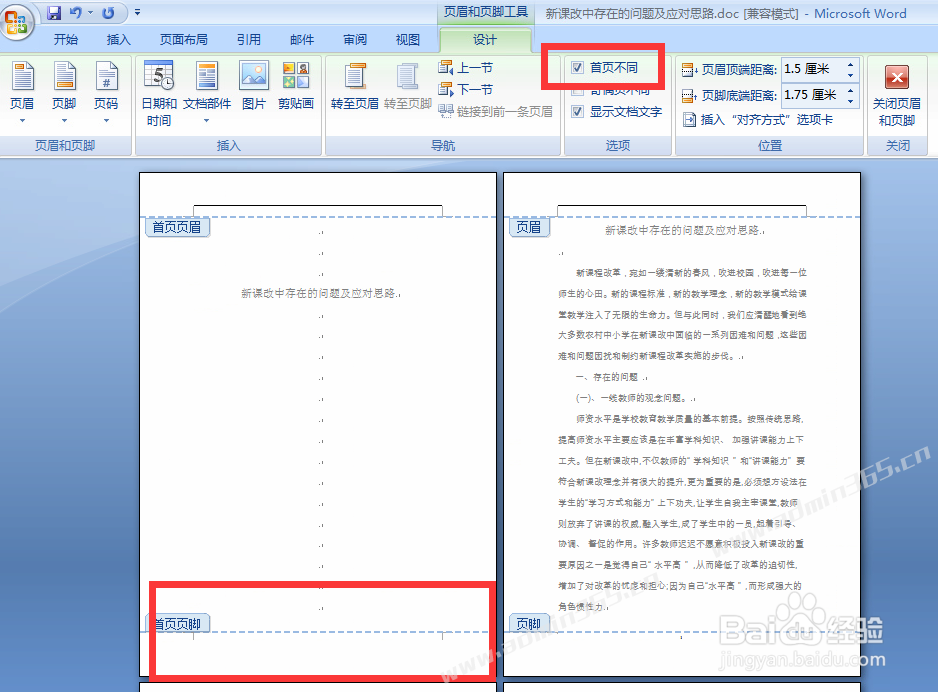
Task: Edit the 页脚底端距离 value field
Action: tap(812, 94)
